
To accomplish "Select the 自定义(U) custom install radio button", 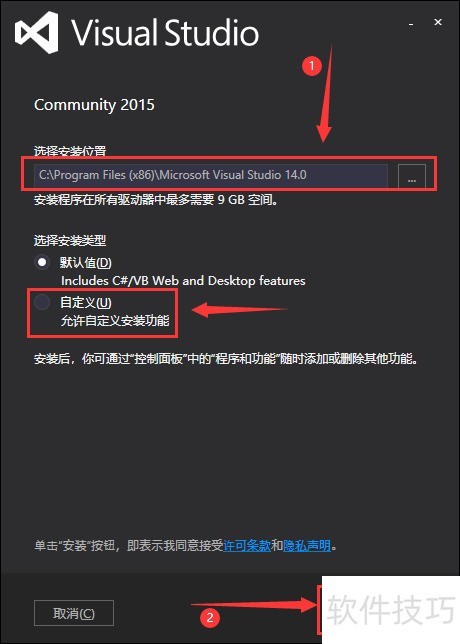I will [42, 302].
